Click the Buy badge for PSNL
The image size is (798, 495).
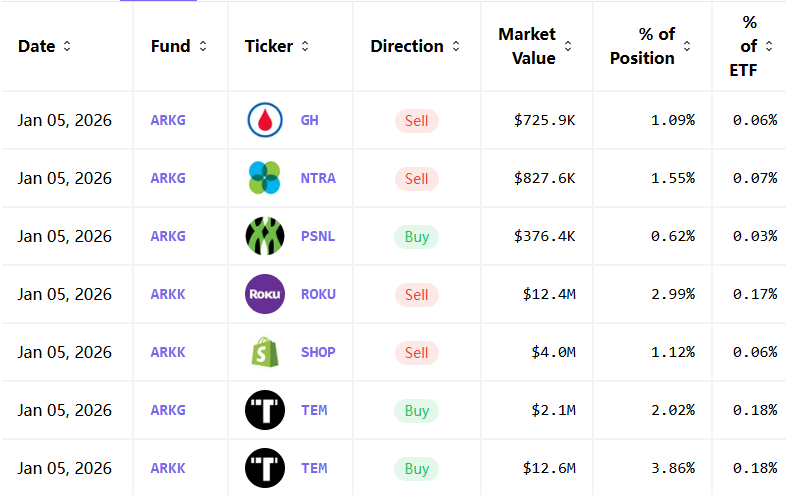coord(417,237)
